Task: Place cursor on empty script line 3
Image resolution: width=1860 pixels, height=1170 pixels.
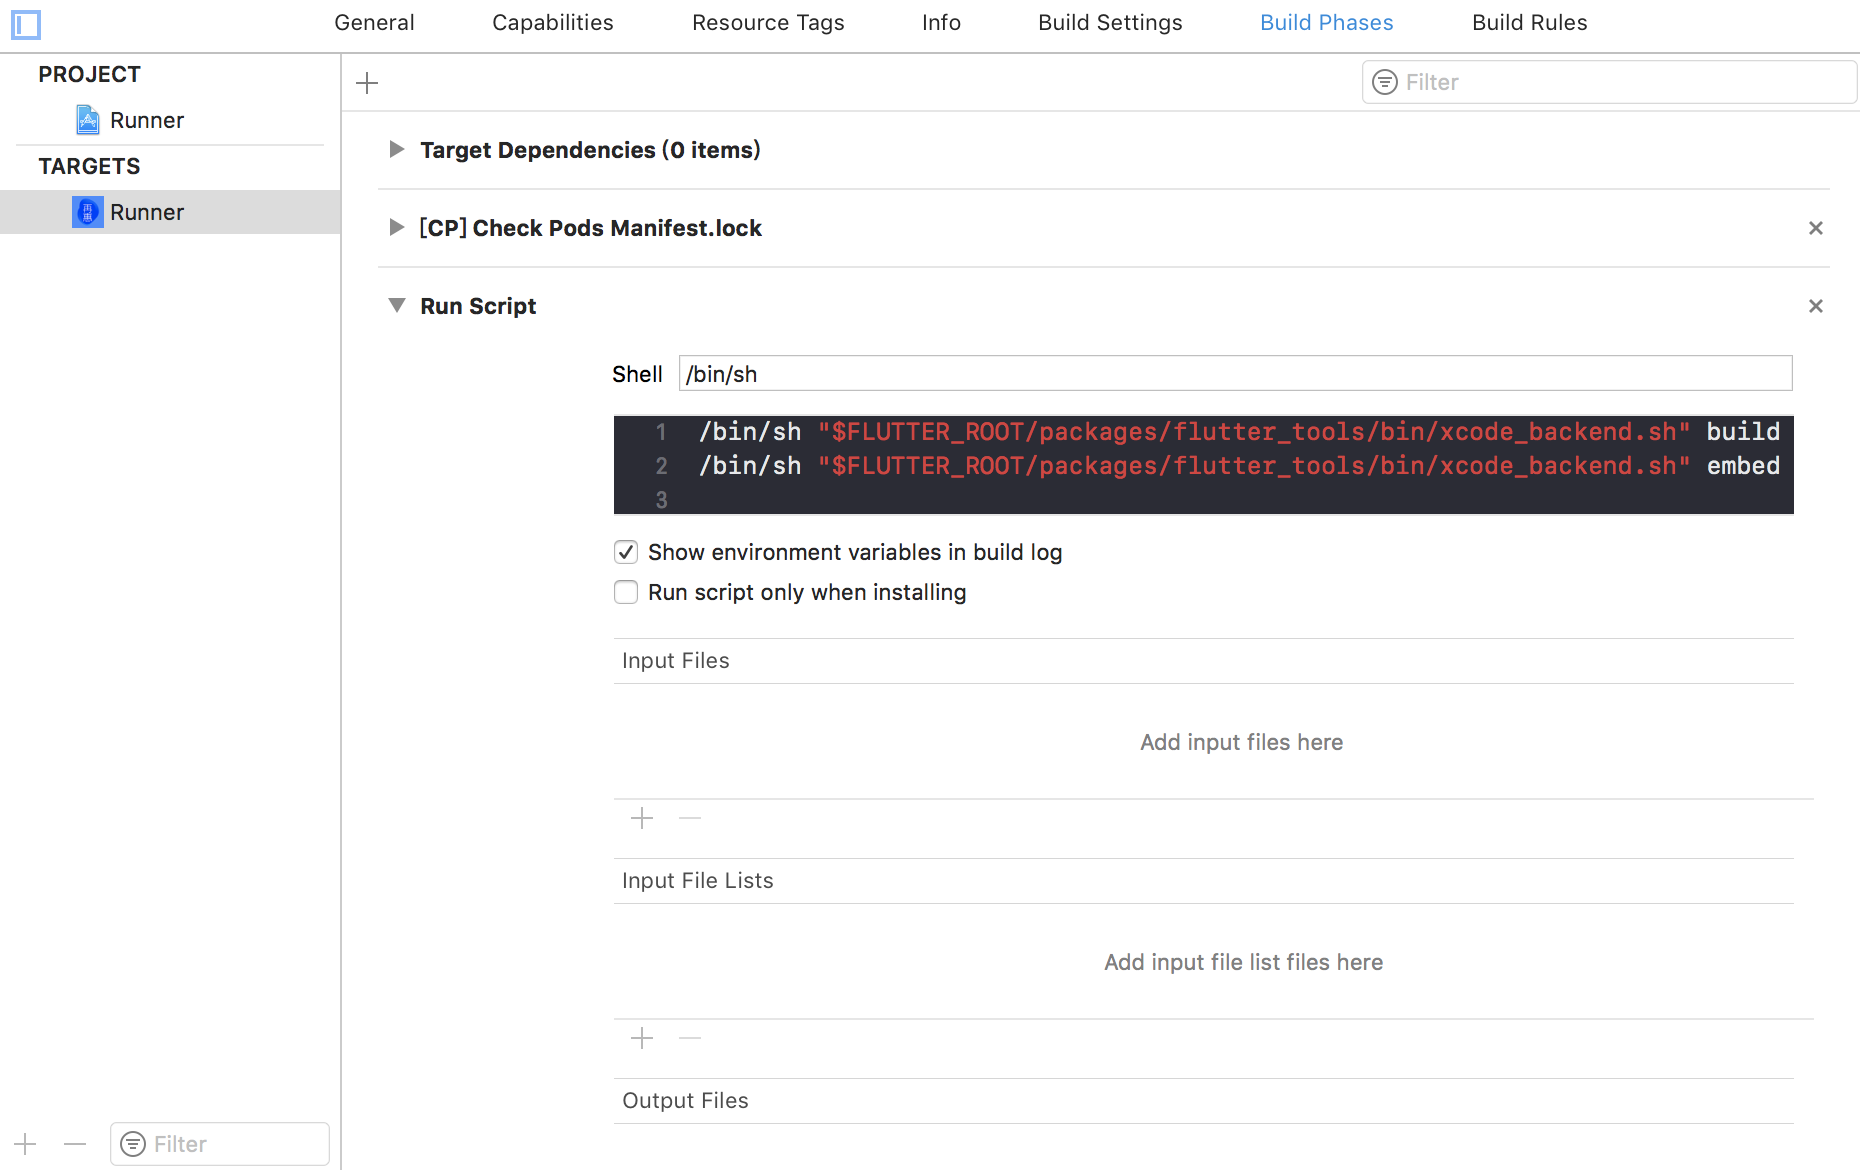Action: pyautogui.click(x=1203, y=499)
